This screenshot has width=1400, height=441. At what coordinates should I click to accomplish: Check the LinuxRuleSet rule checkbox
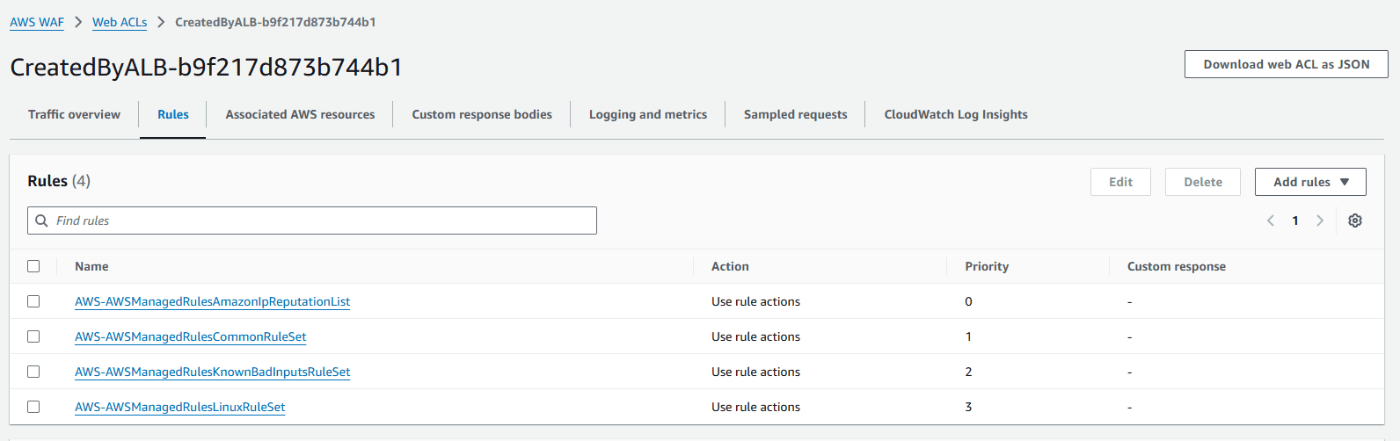coord(34,406)
